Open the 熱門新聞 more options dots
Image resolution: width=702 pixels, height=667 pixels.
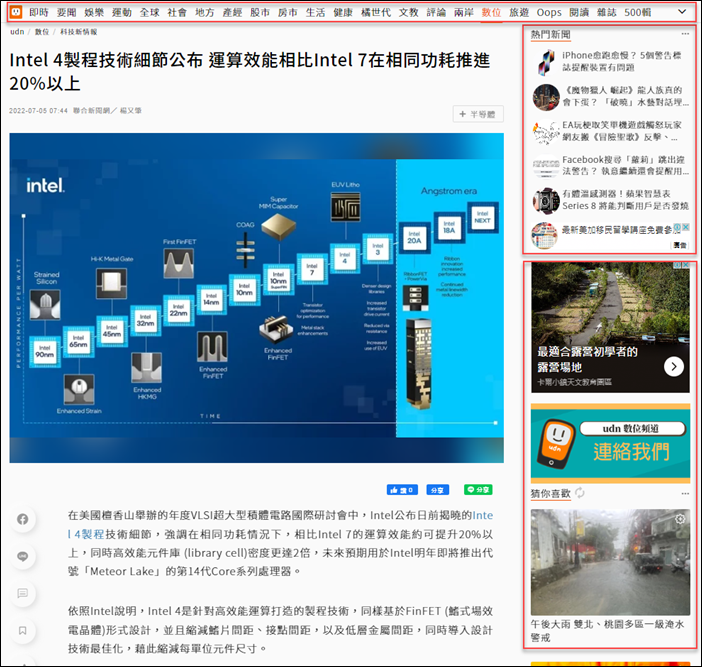click(x=685, y=34)
